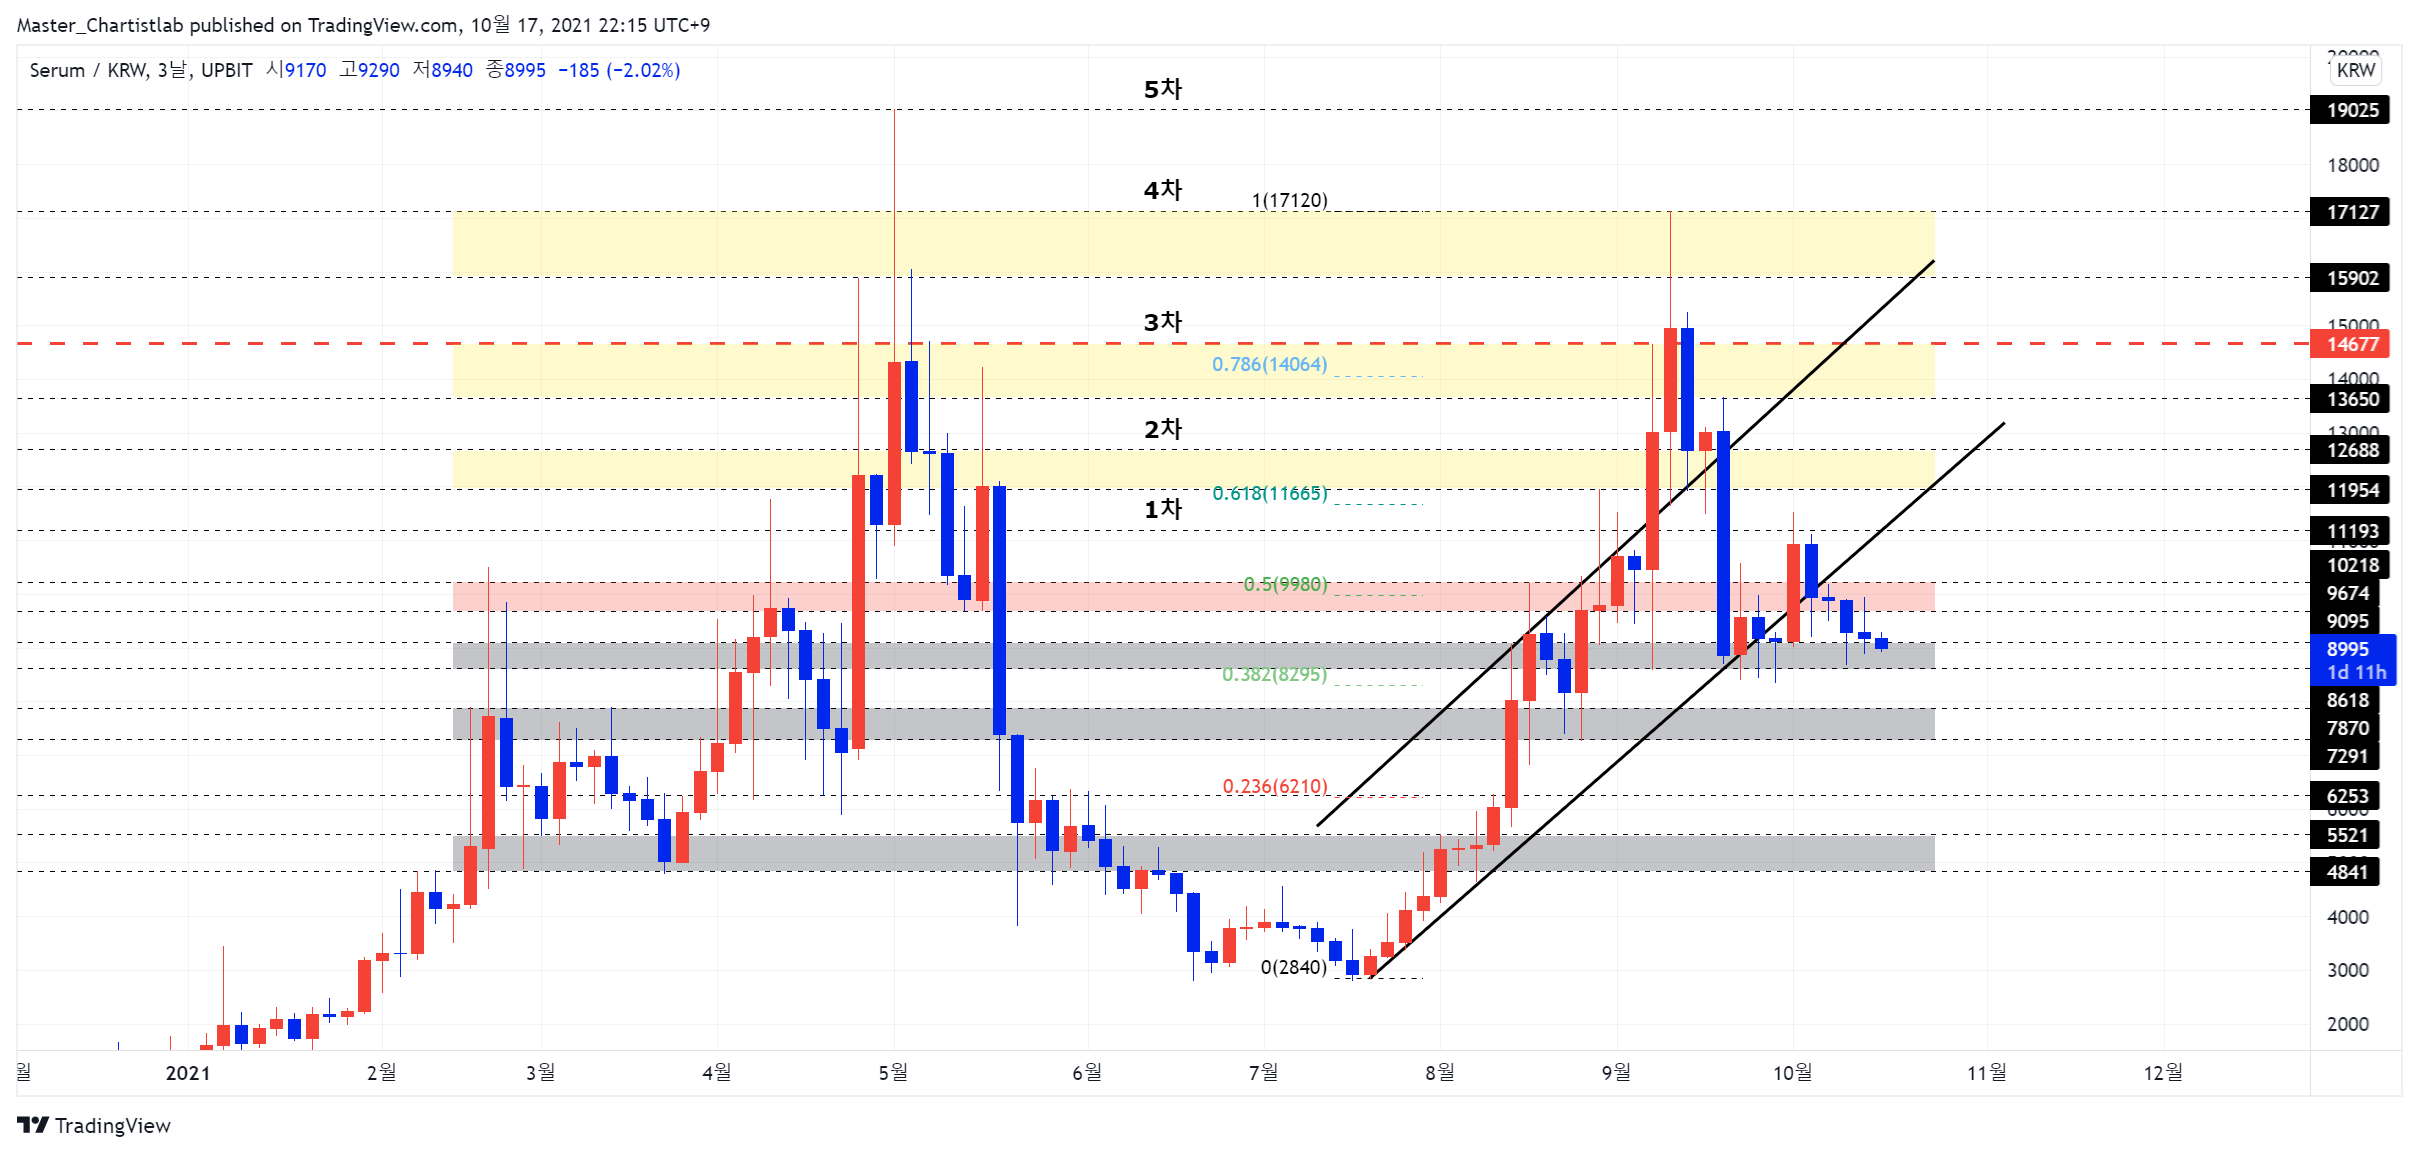
Task: Click the 5월 time axis label
Action: click(893, 1073)
